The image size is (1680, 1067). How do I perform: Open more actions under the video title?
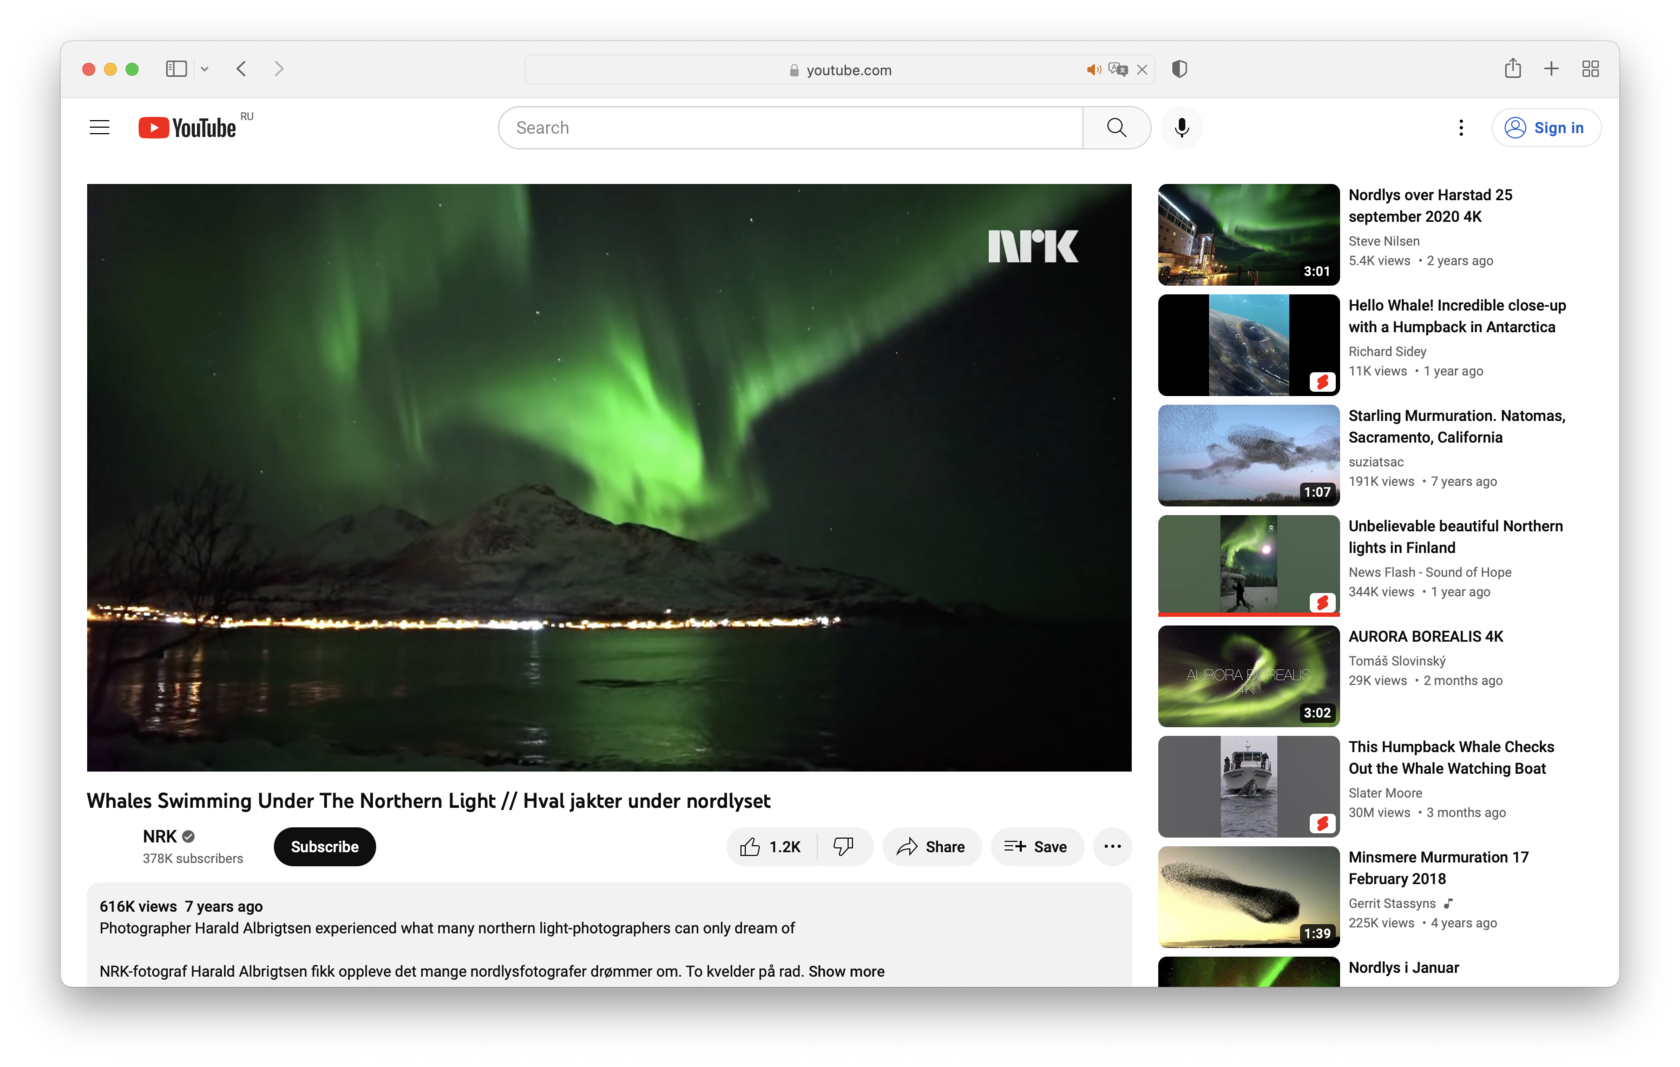pyautogui.click(x=1112, y=846)
